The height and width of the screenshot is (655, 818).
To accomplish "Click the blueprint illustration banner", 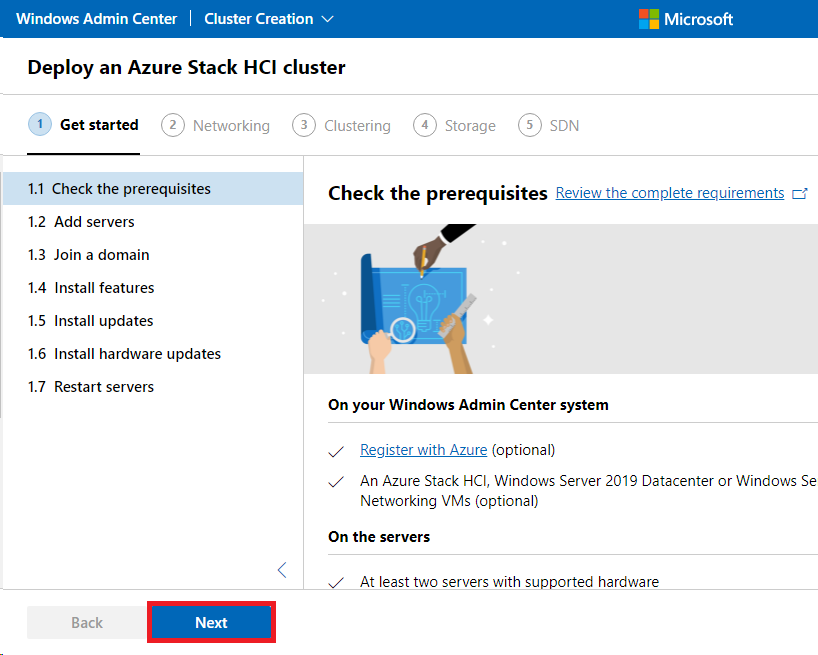I will (x=561, y=299).
